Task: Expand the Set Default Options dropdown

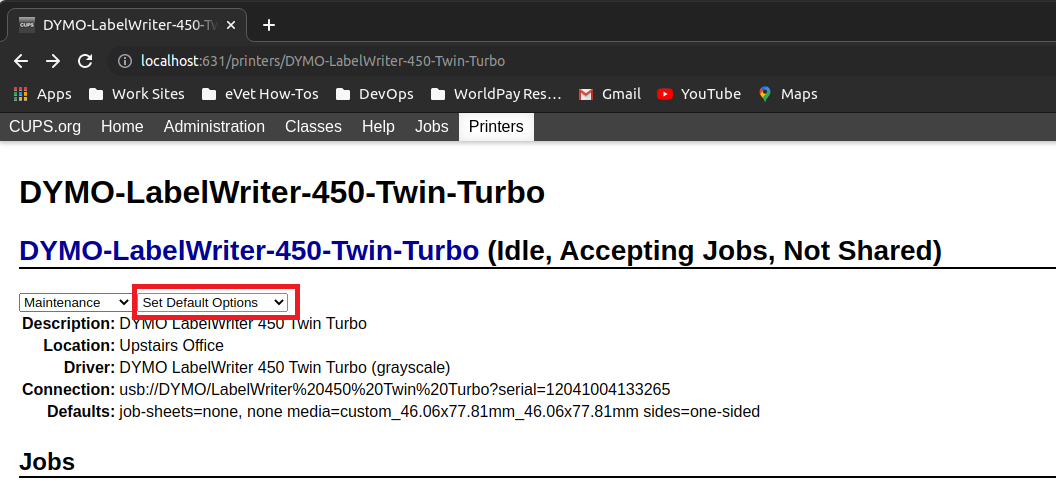Action: coord(212,303)
